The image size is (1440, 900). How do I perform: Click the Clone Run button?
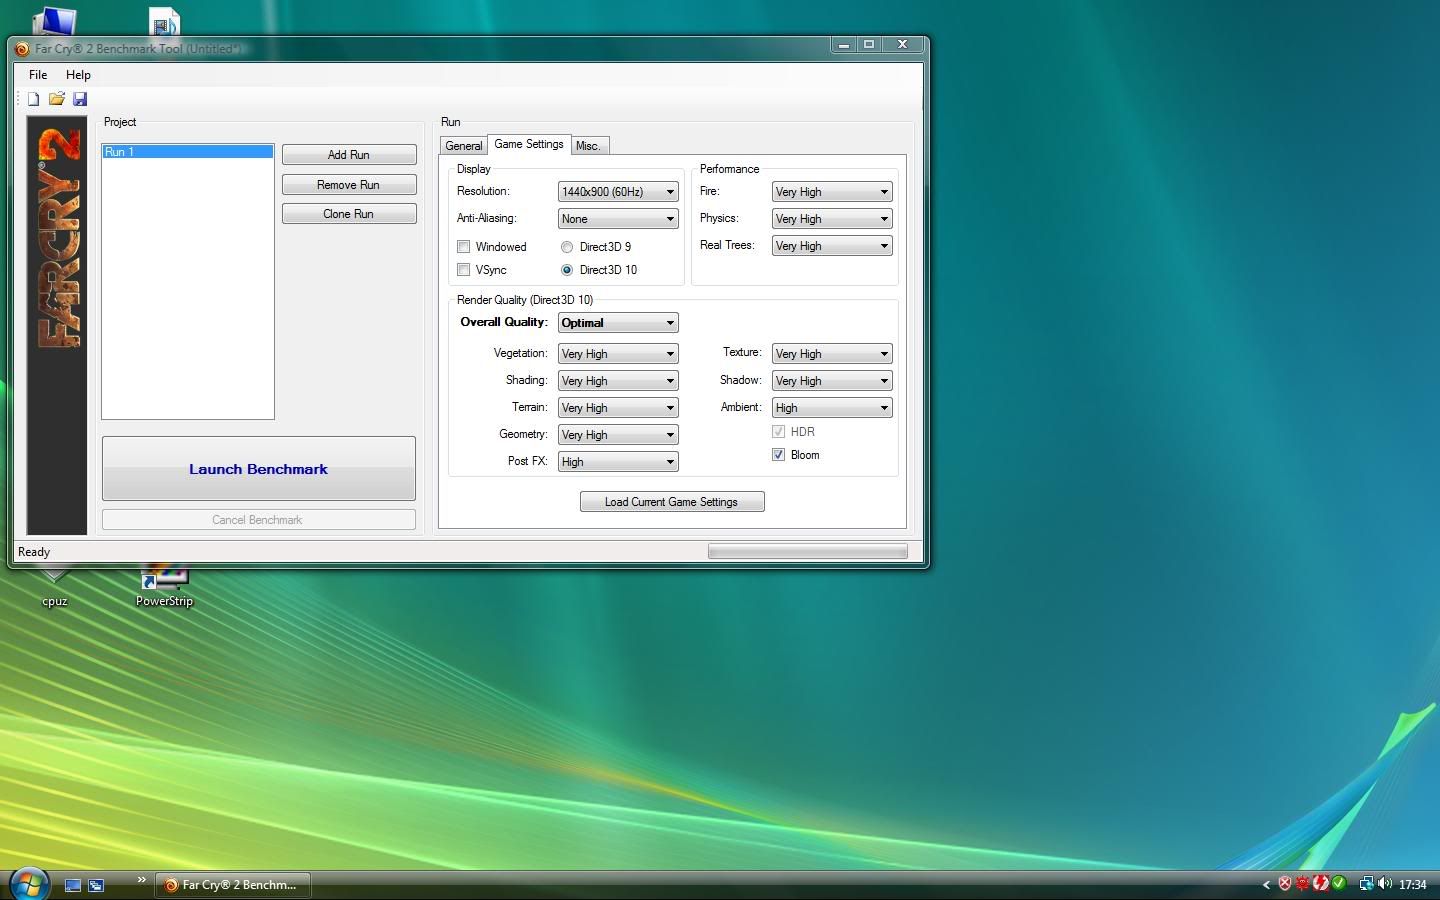(x=349, y=214)
